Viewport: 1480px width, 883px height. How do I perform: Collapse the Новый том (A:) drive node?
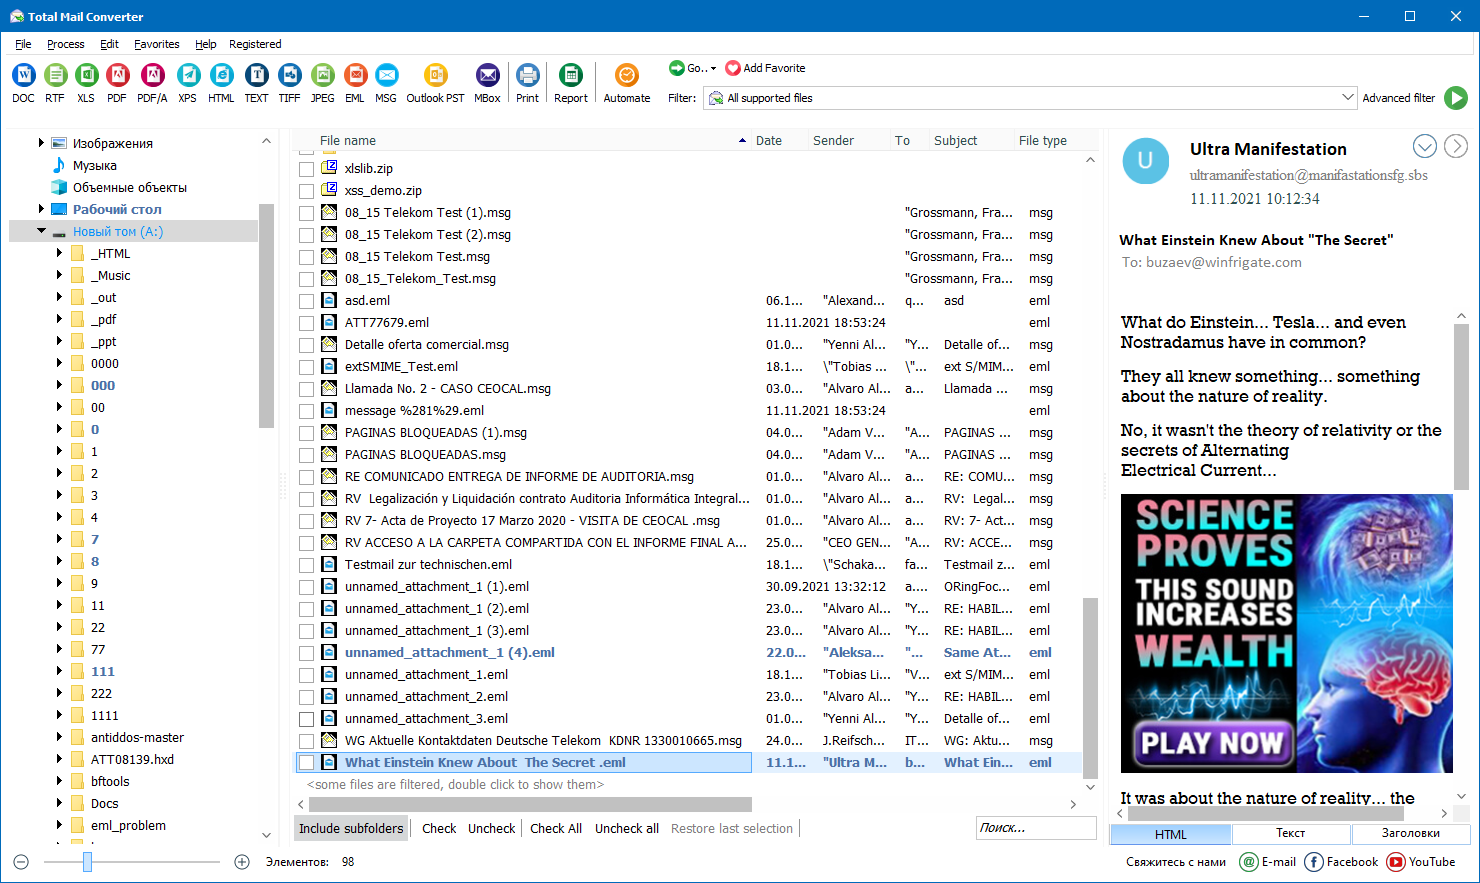42,230
